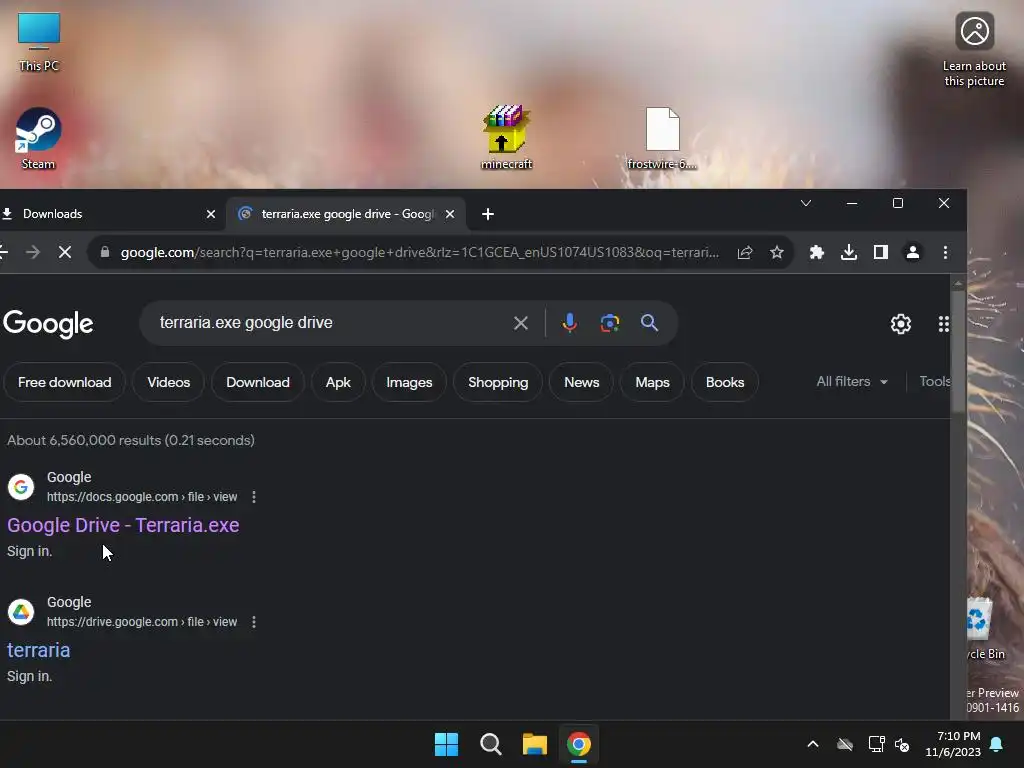The image size is (1024, 768).
Task: Focus the Chrome address bar URL
Action: [419, 252]
